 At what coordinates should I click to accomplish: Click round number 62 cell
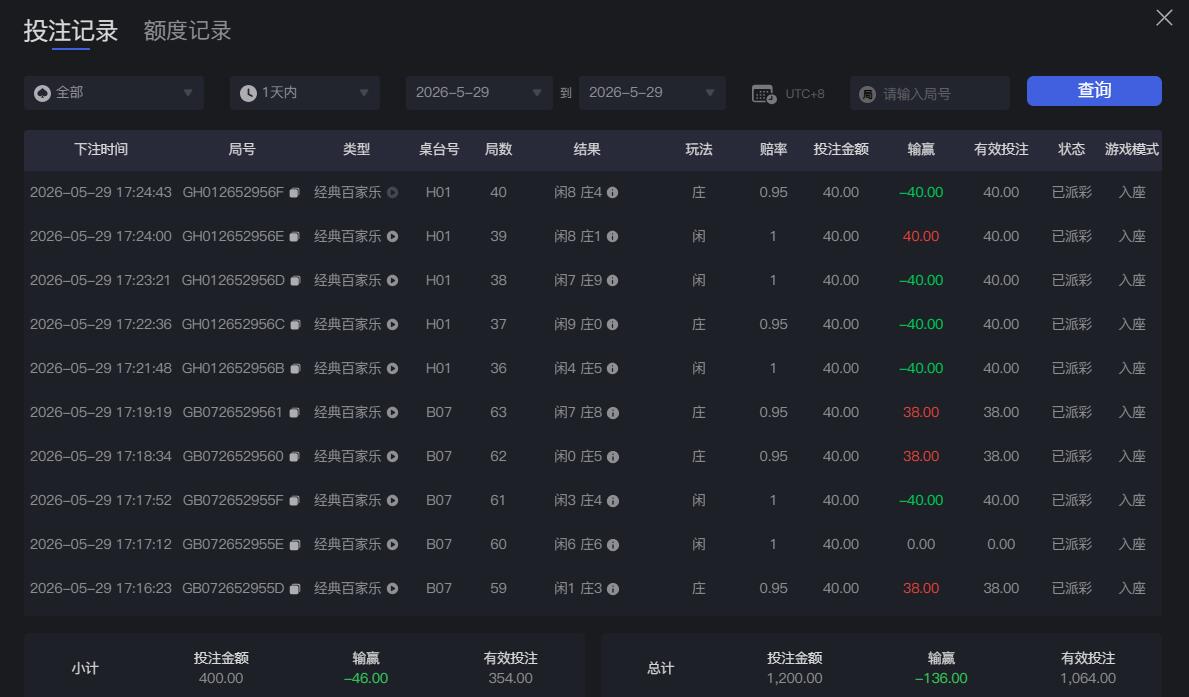click(x=498, y=457)
